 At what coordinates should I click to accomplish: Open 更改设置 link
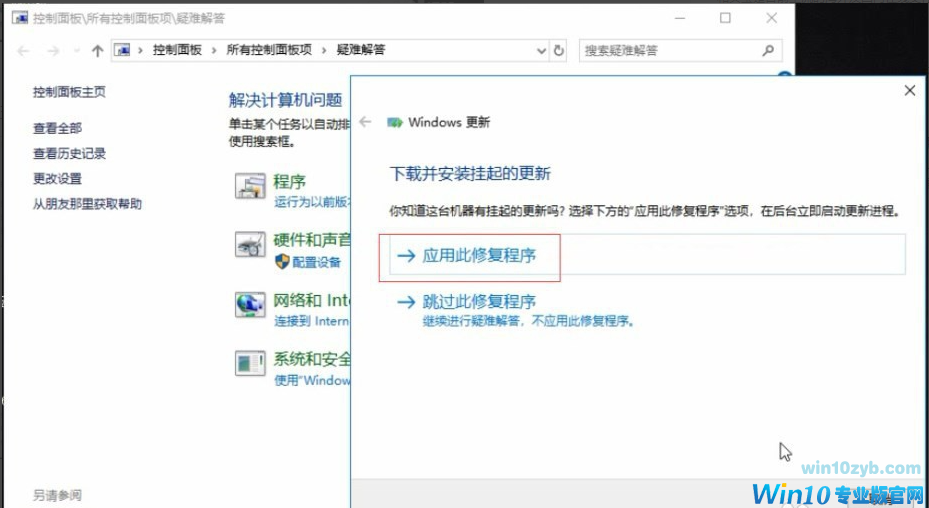point(57,178)
